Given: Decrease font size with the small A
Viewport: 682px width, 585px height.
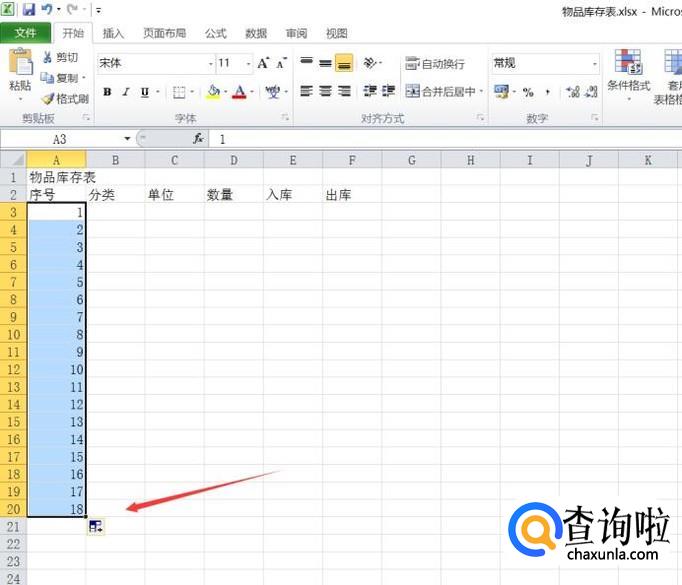Looking at the screenshot, I should (x=281, y=64).
